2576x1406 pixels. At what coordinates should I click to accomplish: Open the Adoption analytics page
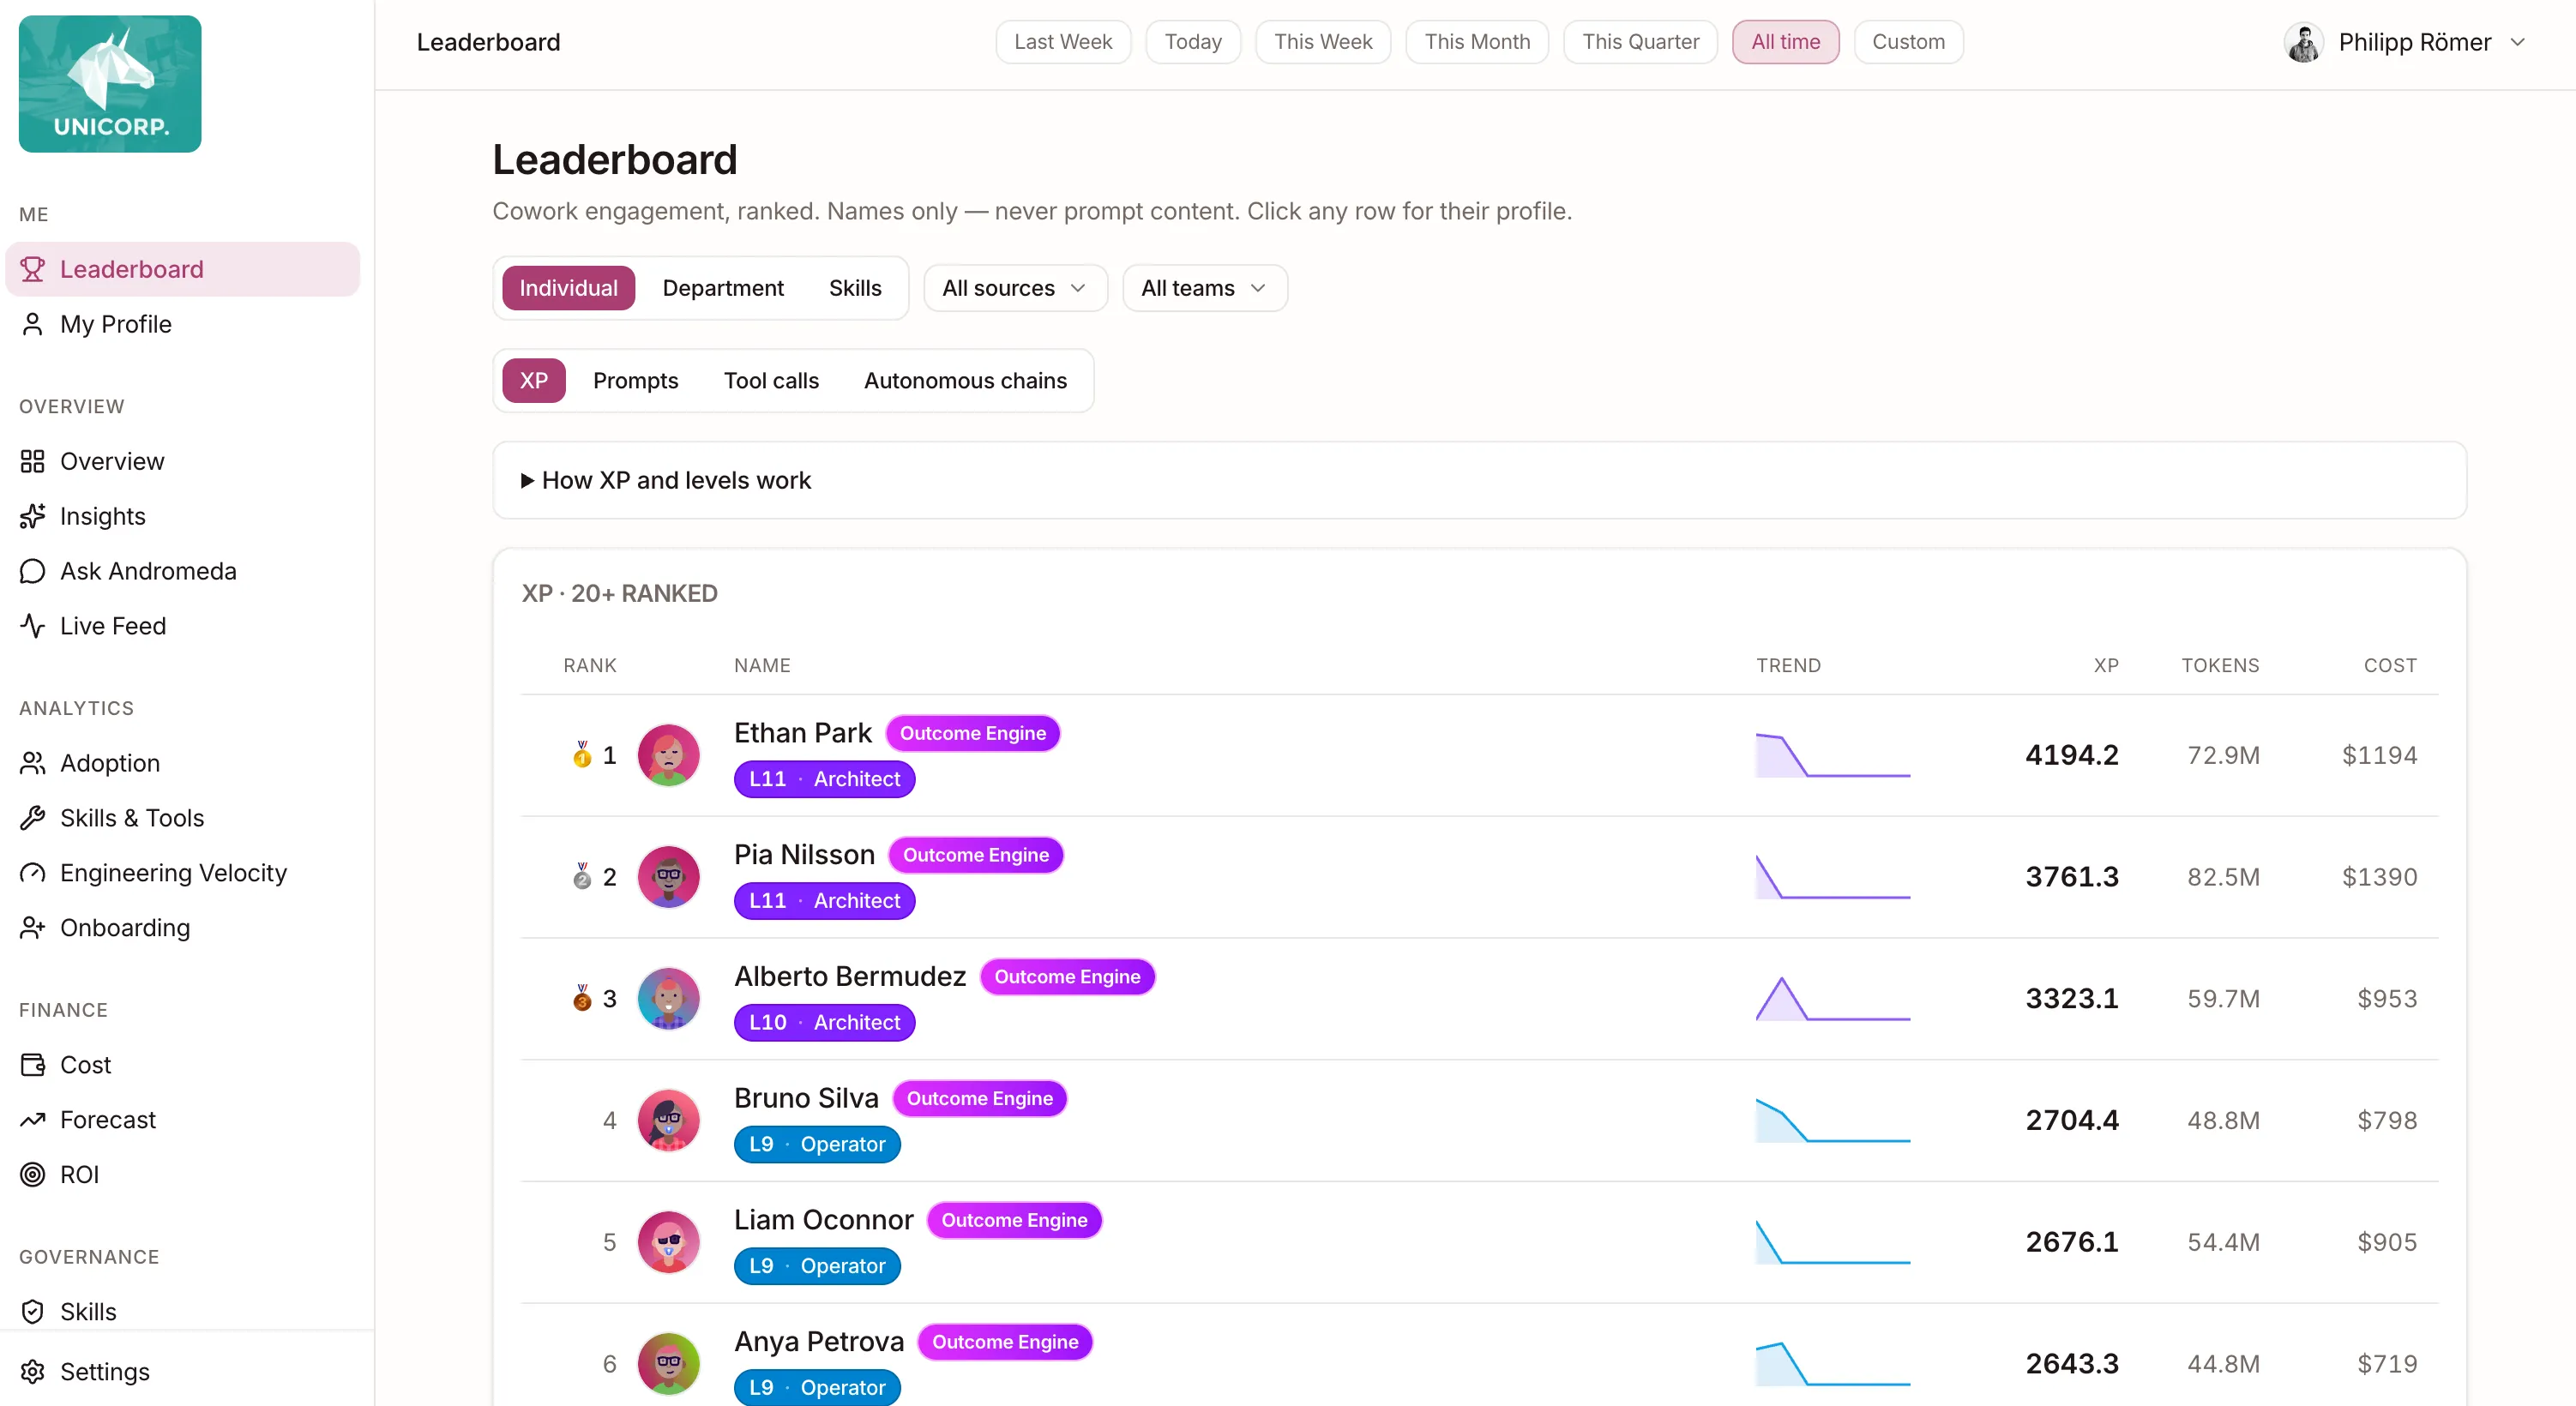183,763
